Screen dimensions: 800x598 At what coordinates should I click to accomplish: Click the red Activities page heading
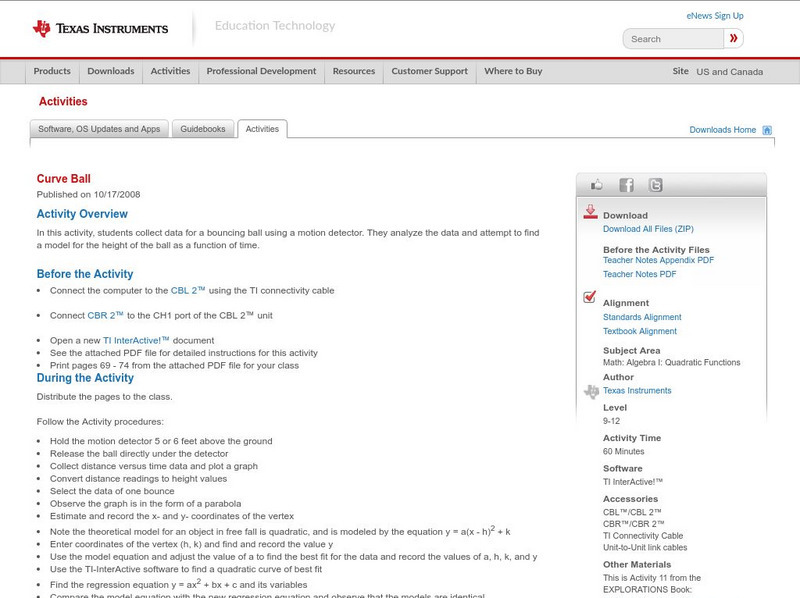pos(63,102)
